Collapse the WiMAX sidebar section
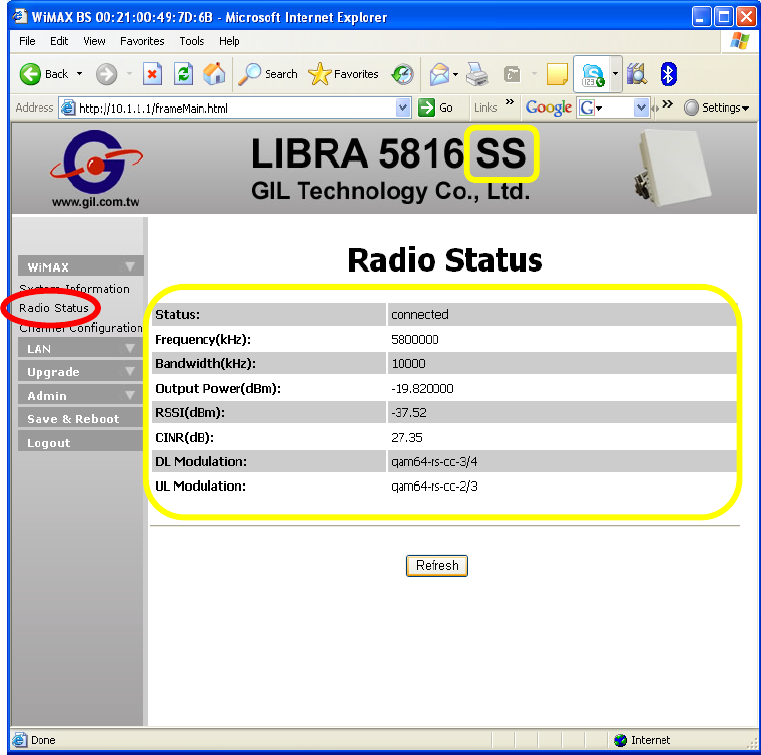 (81, 266)
